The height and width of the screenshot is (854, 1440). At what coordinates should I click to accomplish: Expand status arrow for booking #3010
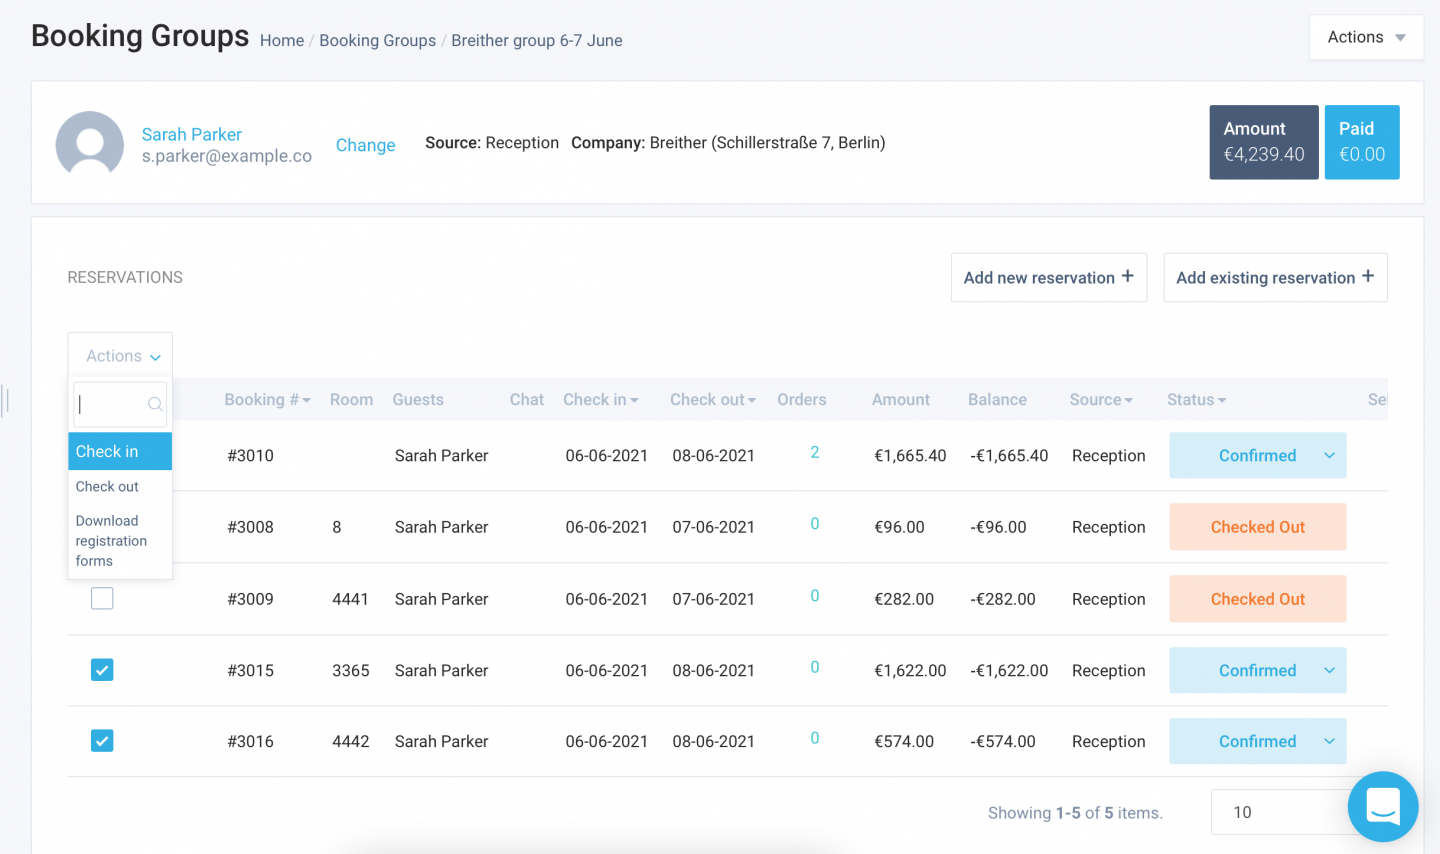coord(1329,455)
